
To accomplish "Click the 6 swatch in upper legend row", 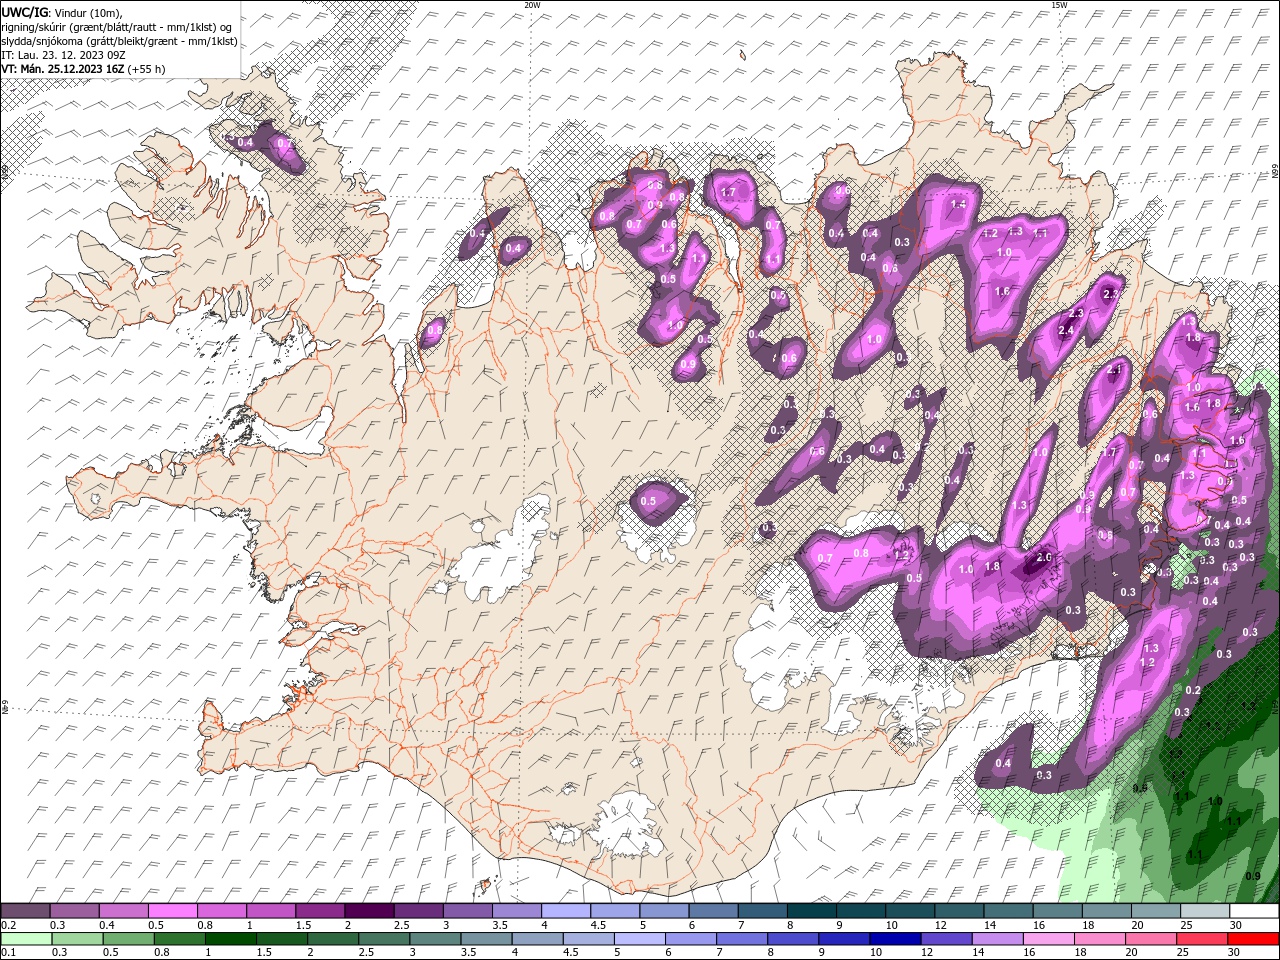I will tap(711, 911).
